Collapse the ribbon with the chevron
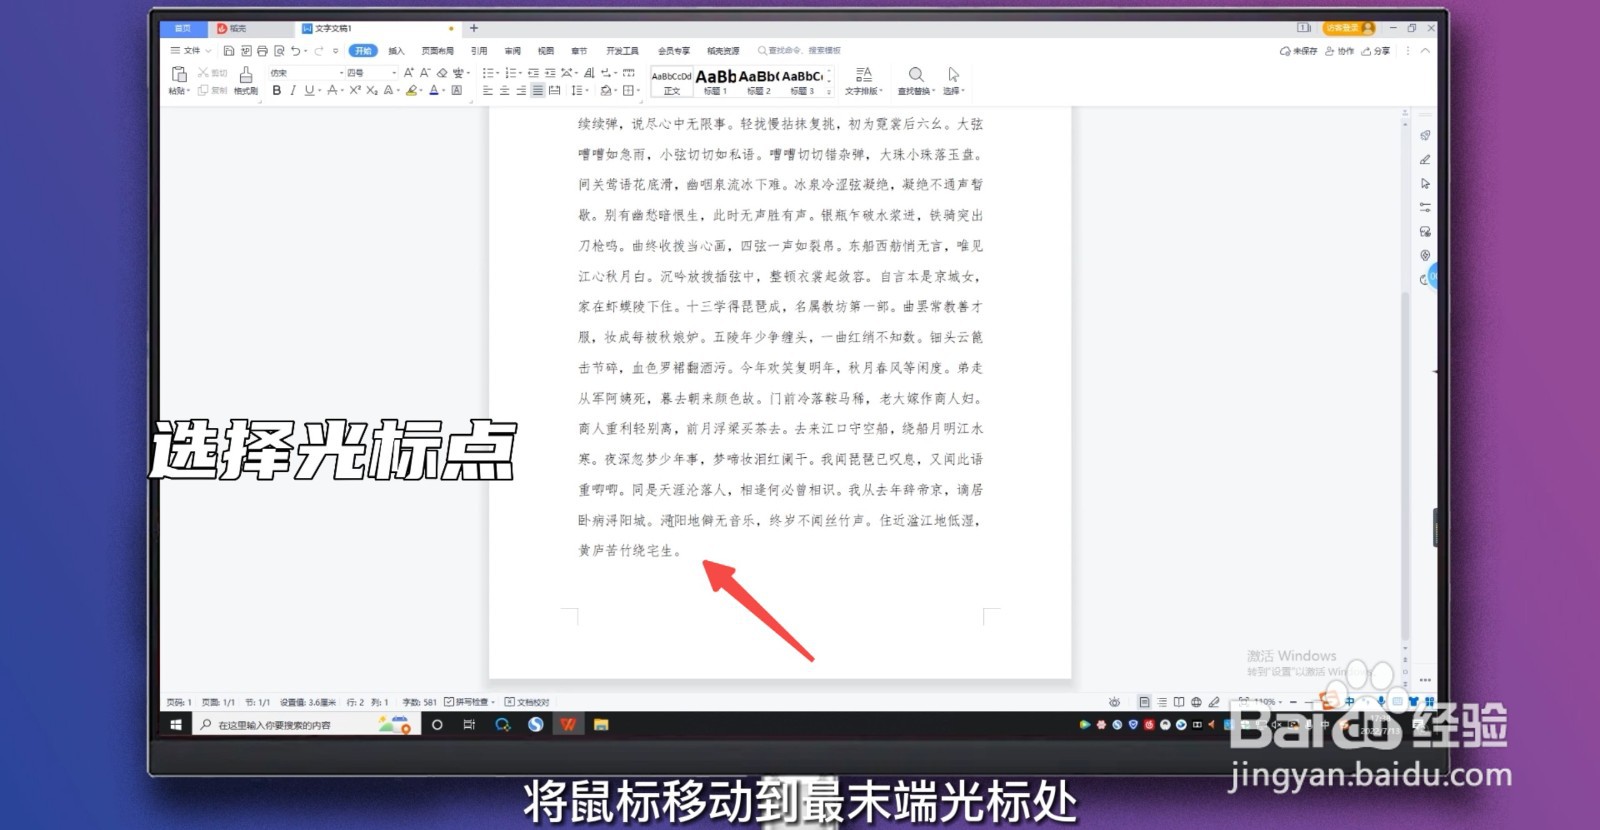Screen dimensions: 1600x830 (1425, 50)
